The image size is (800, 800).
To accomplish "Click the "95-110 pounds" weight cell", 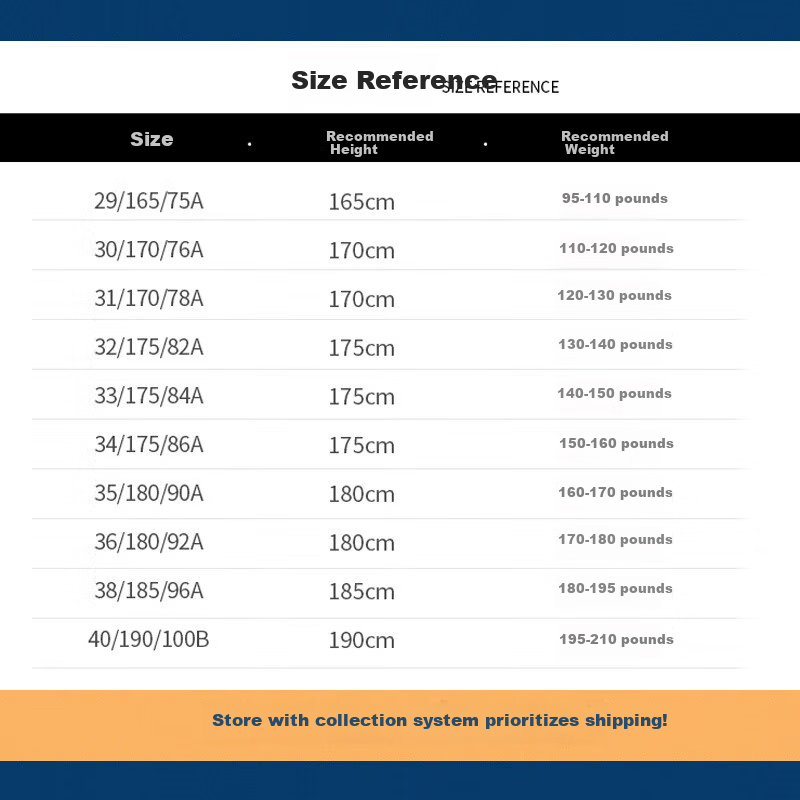I will pyautogui.click(x=614, y=198).
